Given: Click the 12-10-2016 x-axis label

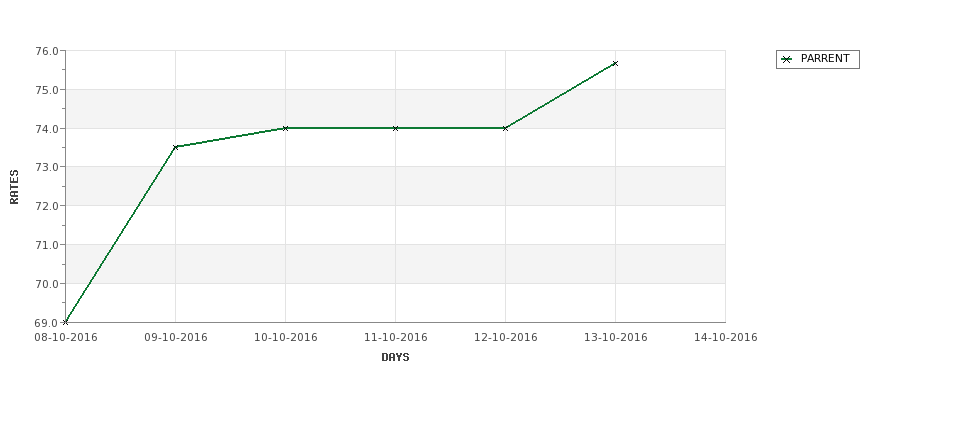Looking at the screenshot, I should pyautogui.click(x=506, y=338).
